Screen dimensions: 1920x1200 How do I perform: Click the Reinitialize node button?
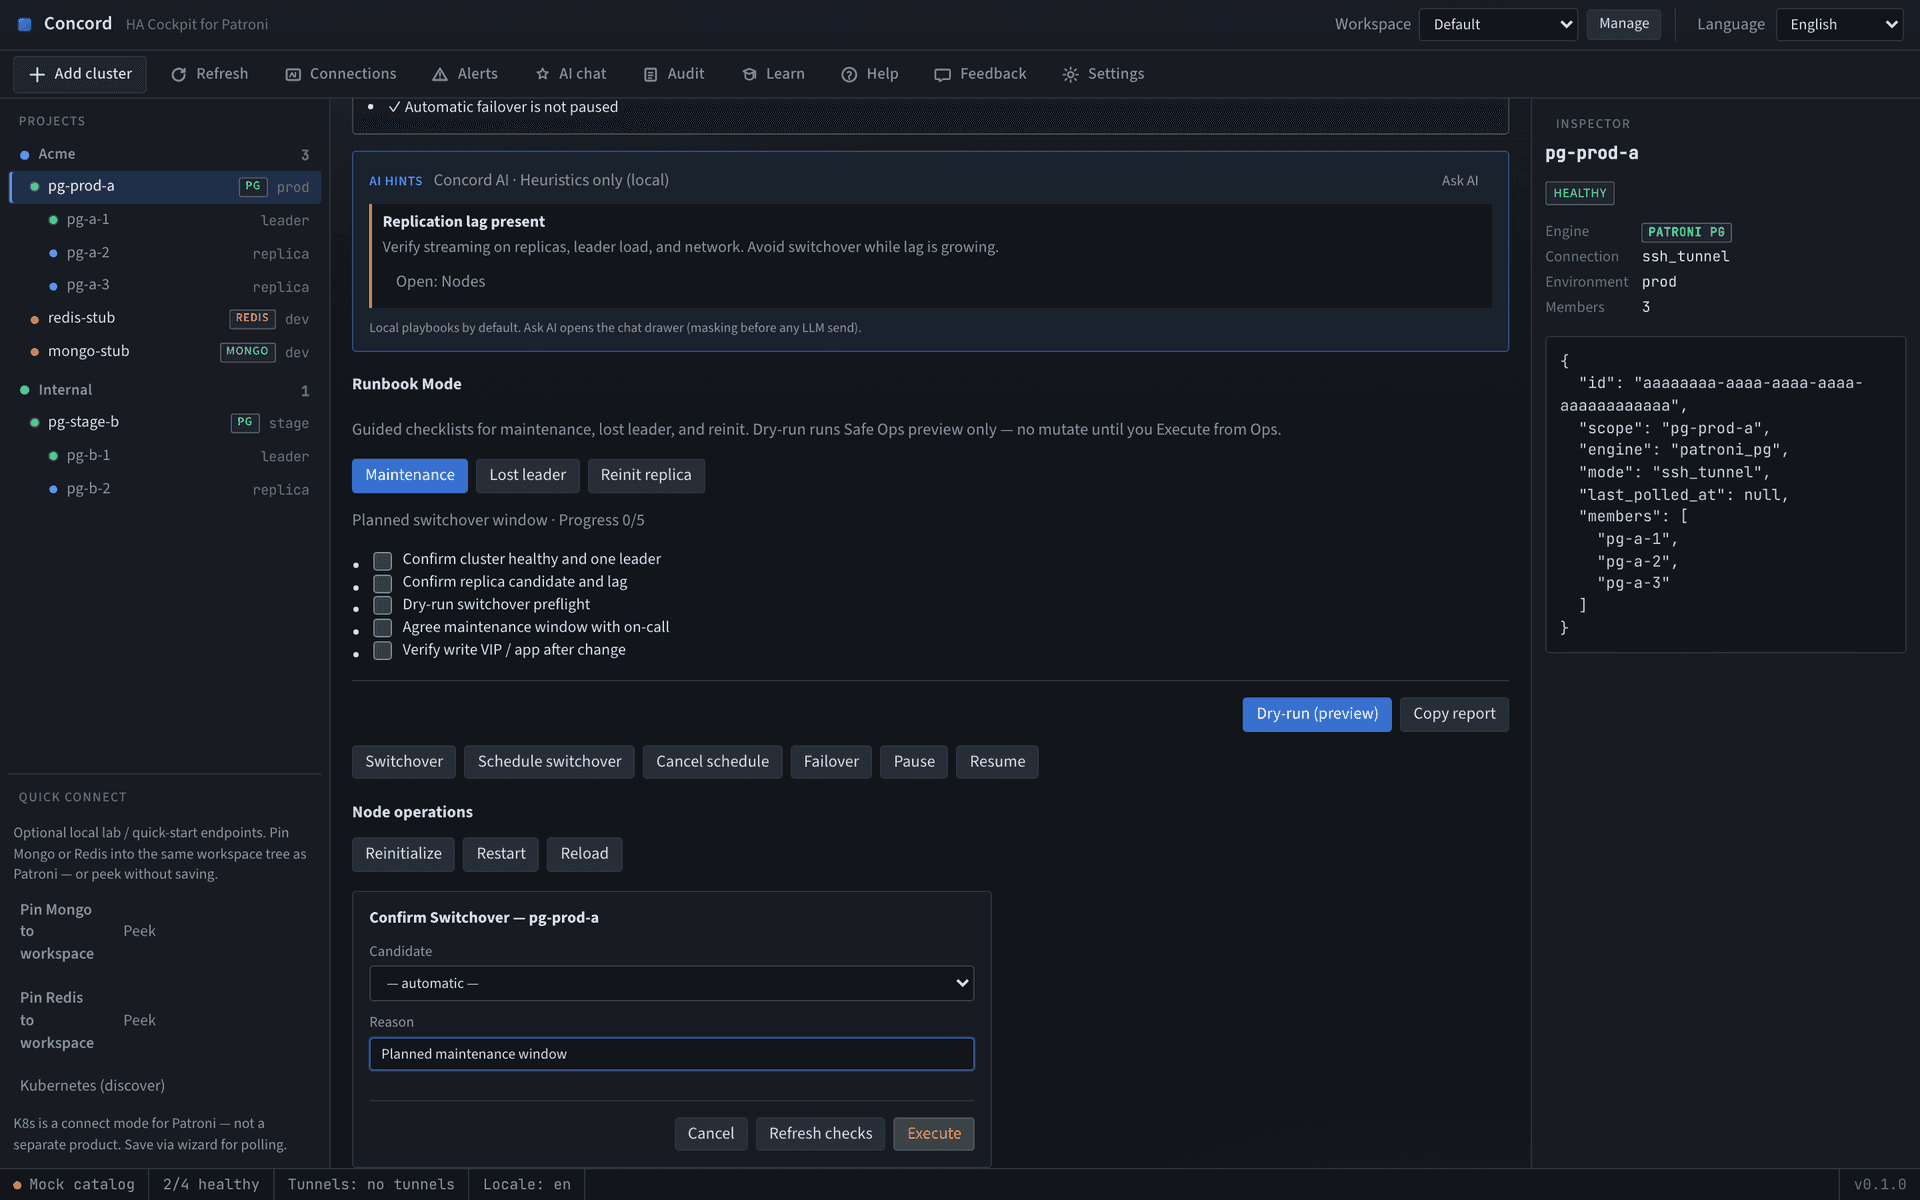[x=403, y=854]
